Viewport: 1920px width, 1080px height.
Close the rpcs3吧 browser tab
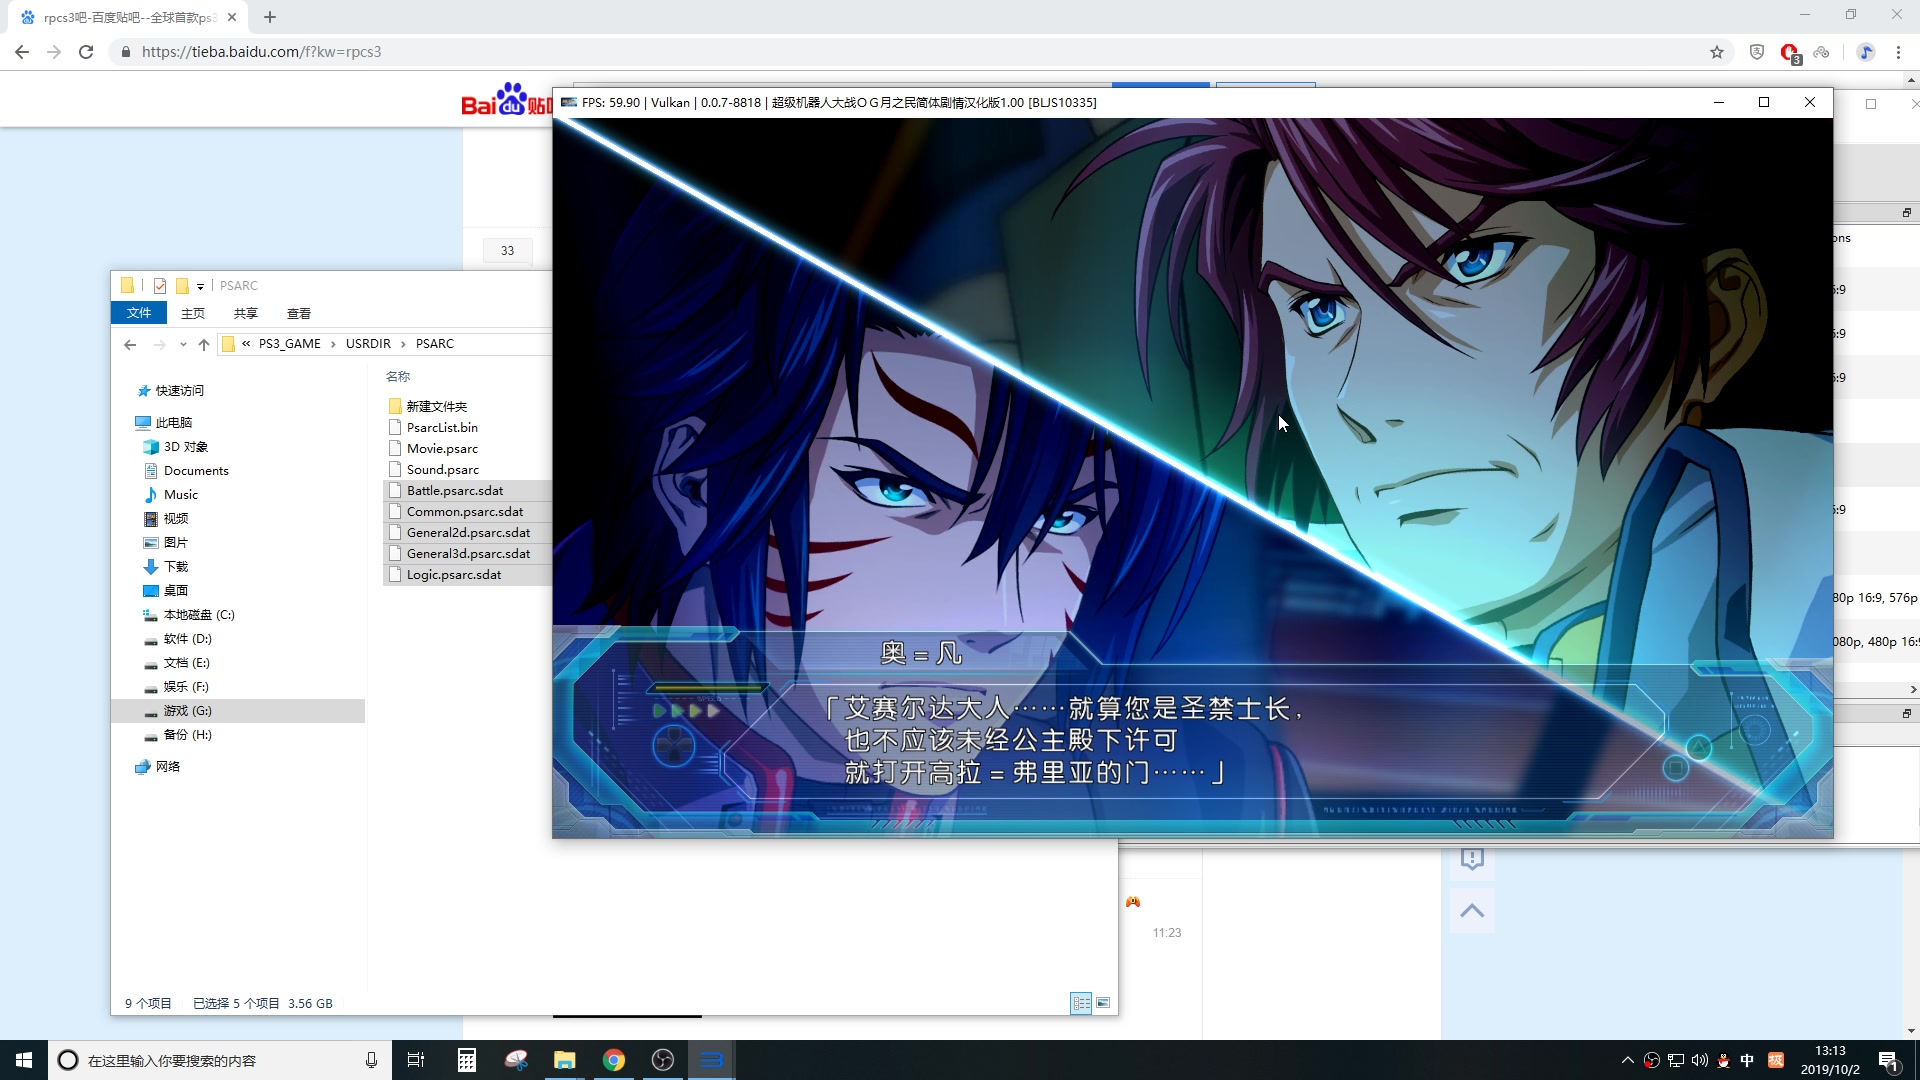[x=232, y=17]
